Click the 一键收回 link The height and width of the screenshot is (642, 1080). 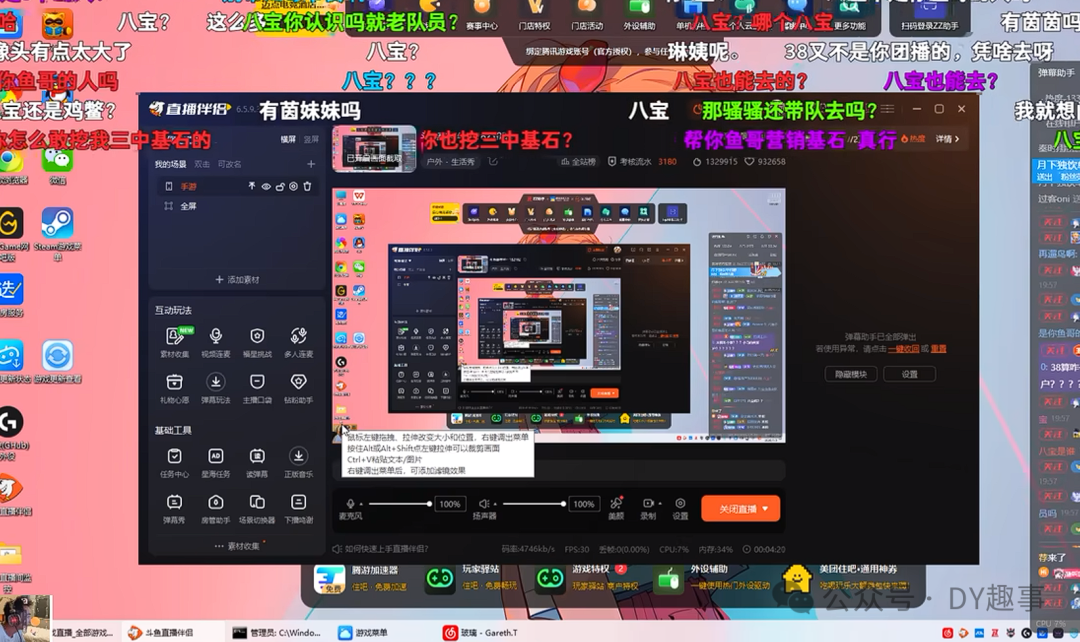coord(904,349)
